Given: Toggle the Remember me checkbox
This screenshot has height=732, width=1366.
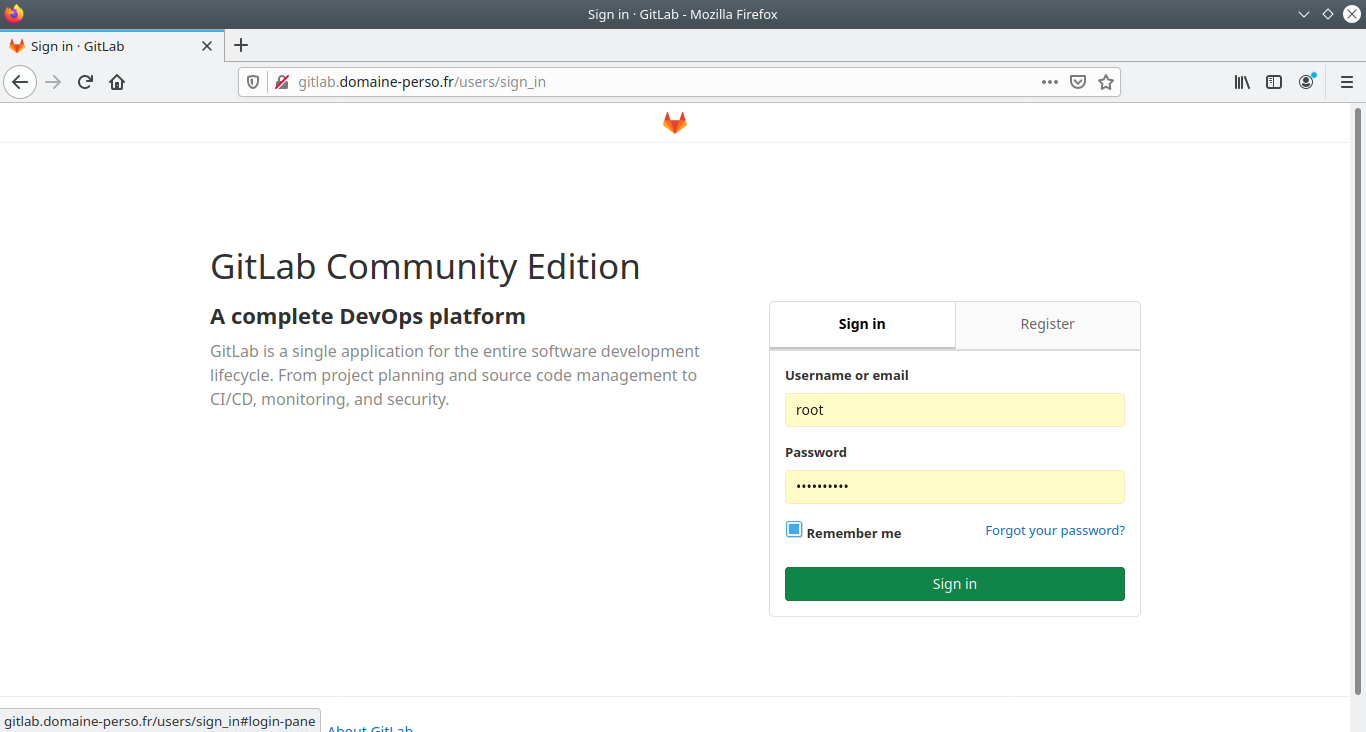Looking at the screenshot, I should tap(794, 530).
